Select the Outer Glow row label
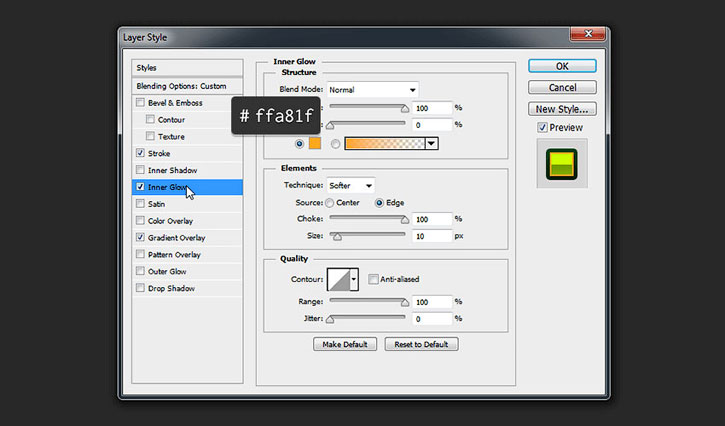 [x=167, y=272]
